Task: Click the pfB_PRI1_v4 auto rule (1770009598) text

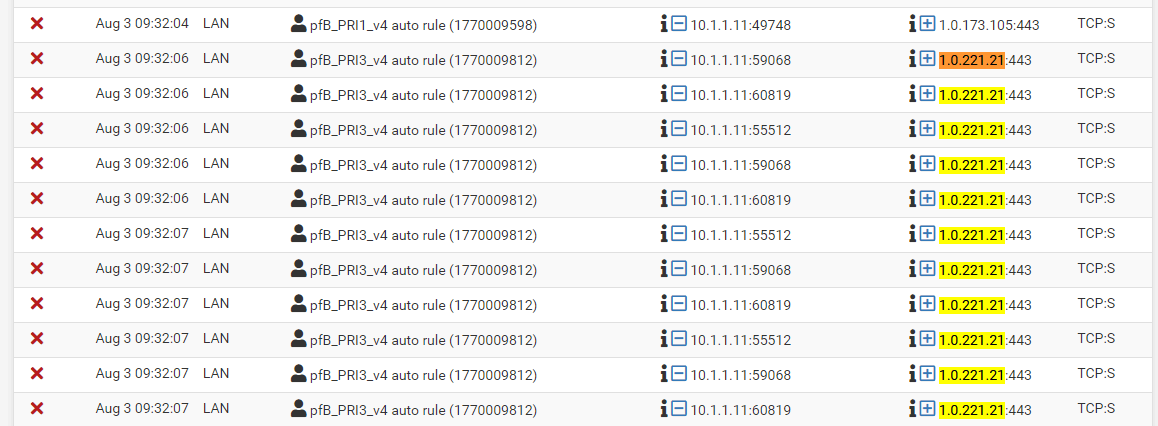Action: tap(423, 24)
